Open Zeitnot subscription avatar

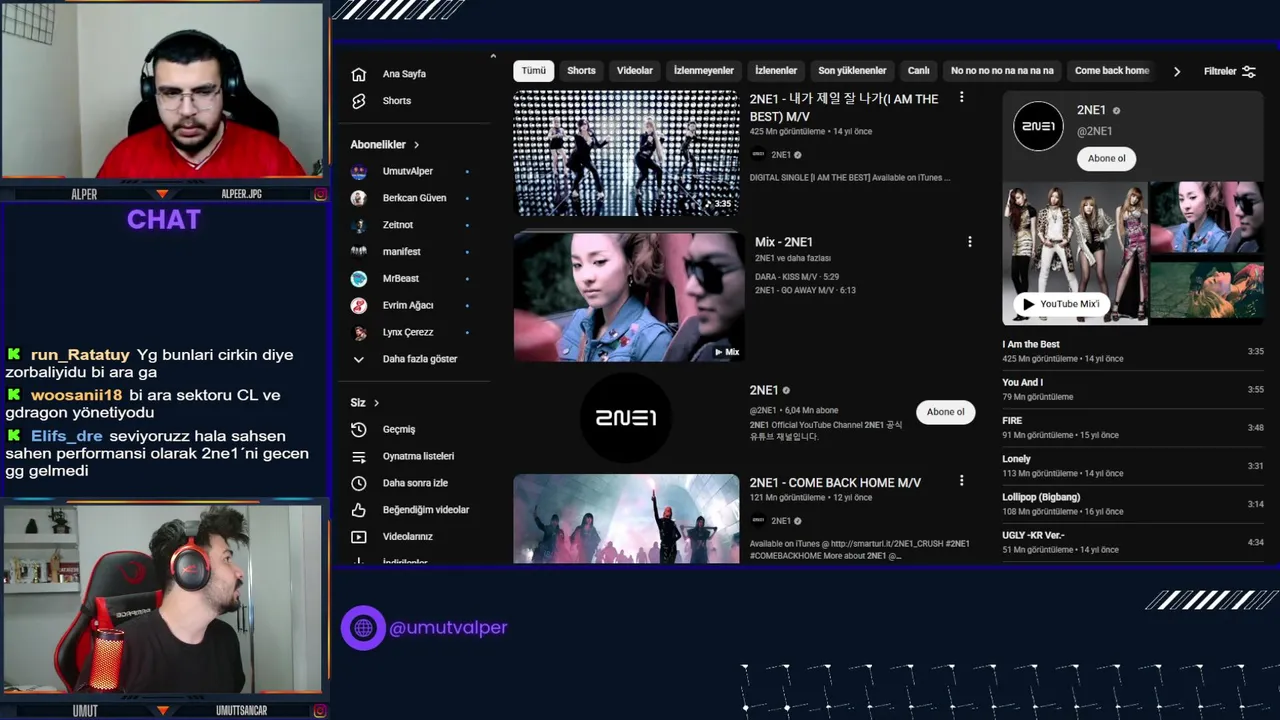point(359,225)
